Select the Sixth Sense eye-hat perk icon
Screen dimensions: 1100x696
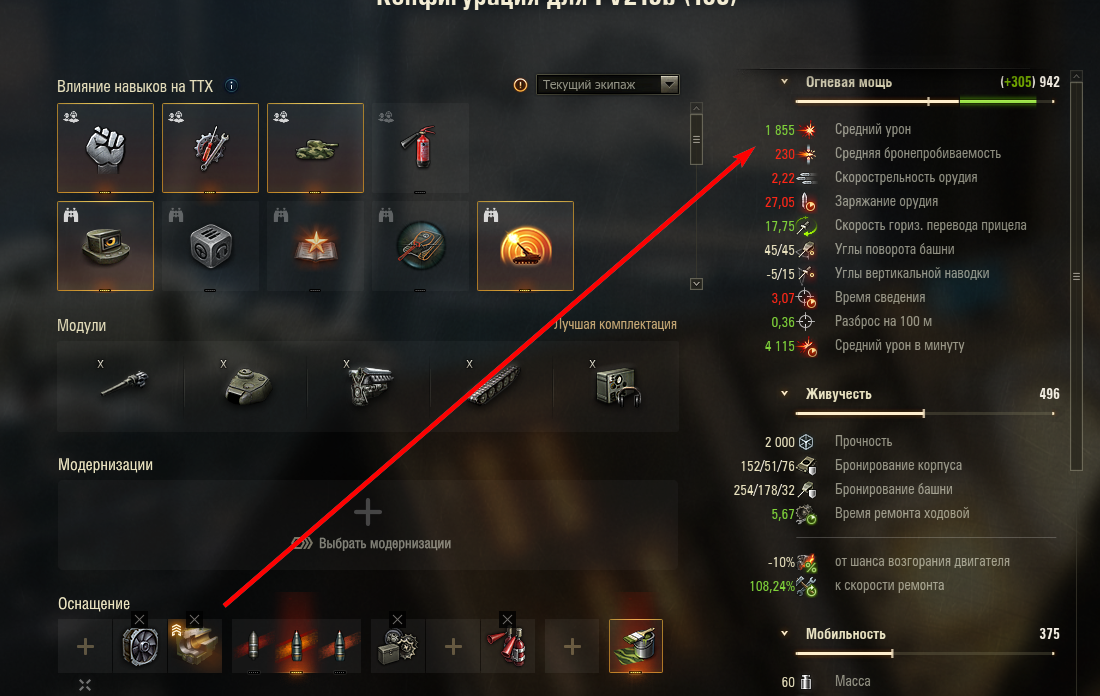pos(105,246)
